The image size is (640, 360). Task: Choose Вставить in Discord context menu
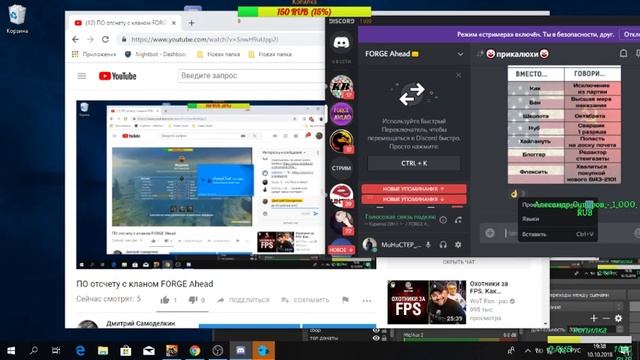pos(557,234)
